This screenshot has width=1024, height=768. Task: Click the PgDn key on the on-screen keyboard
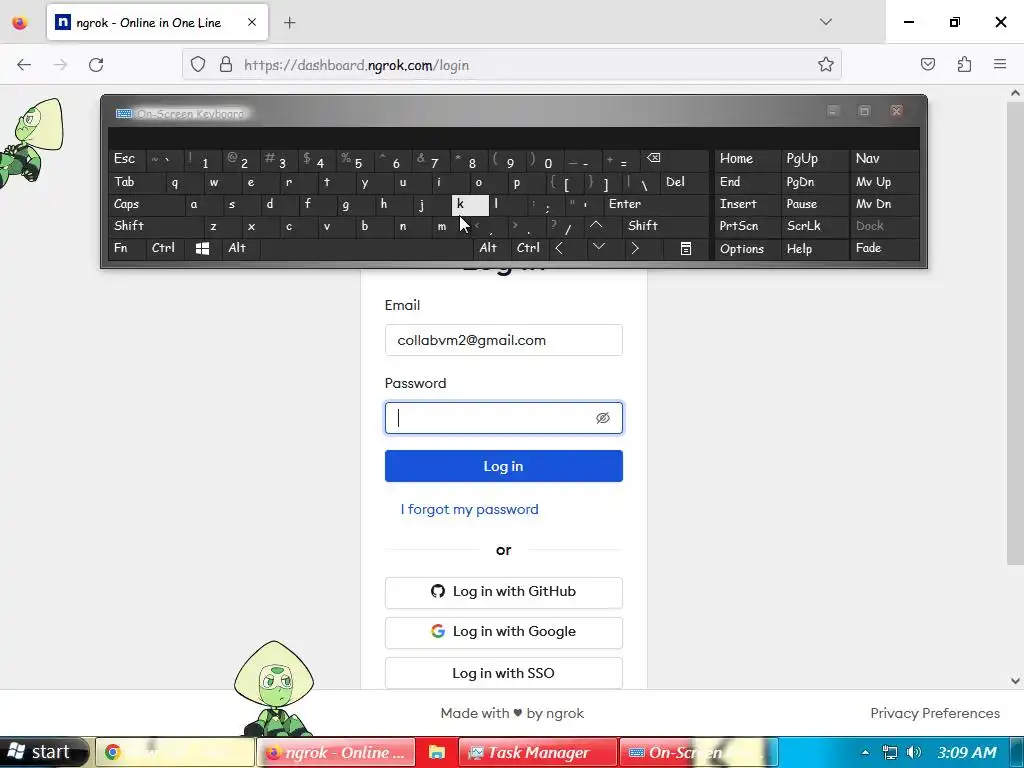pos(814,182)
